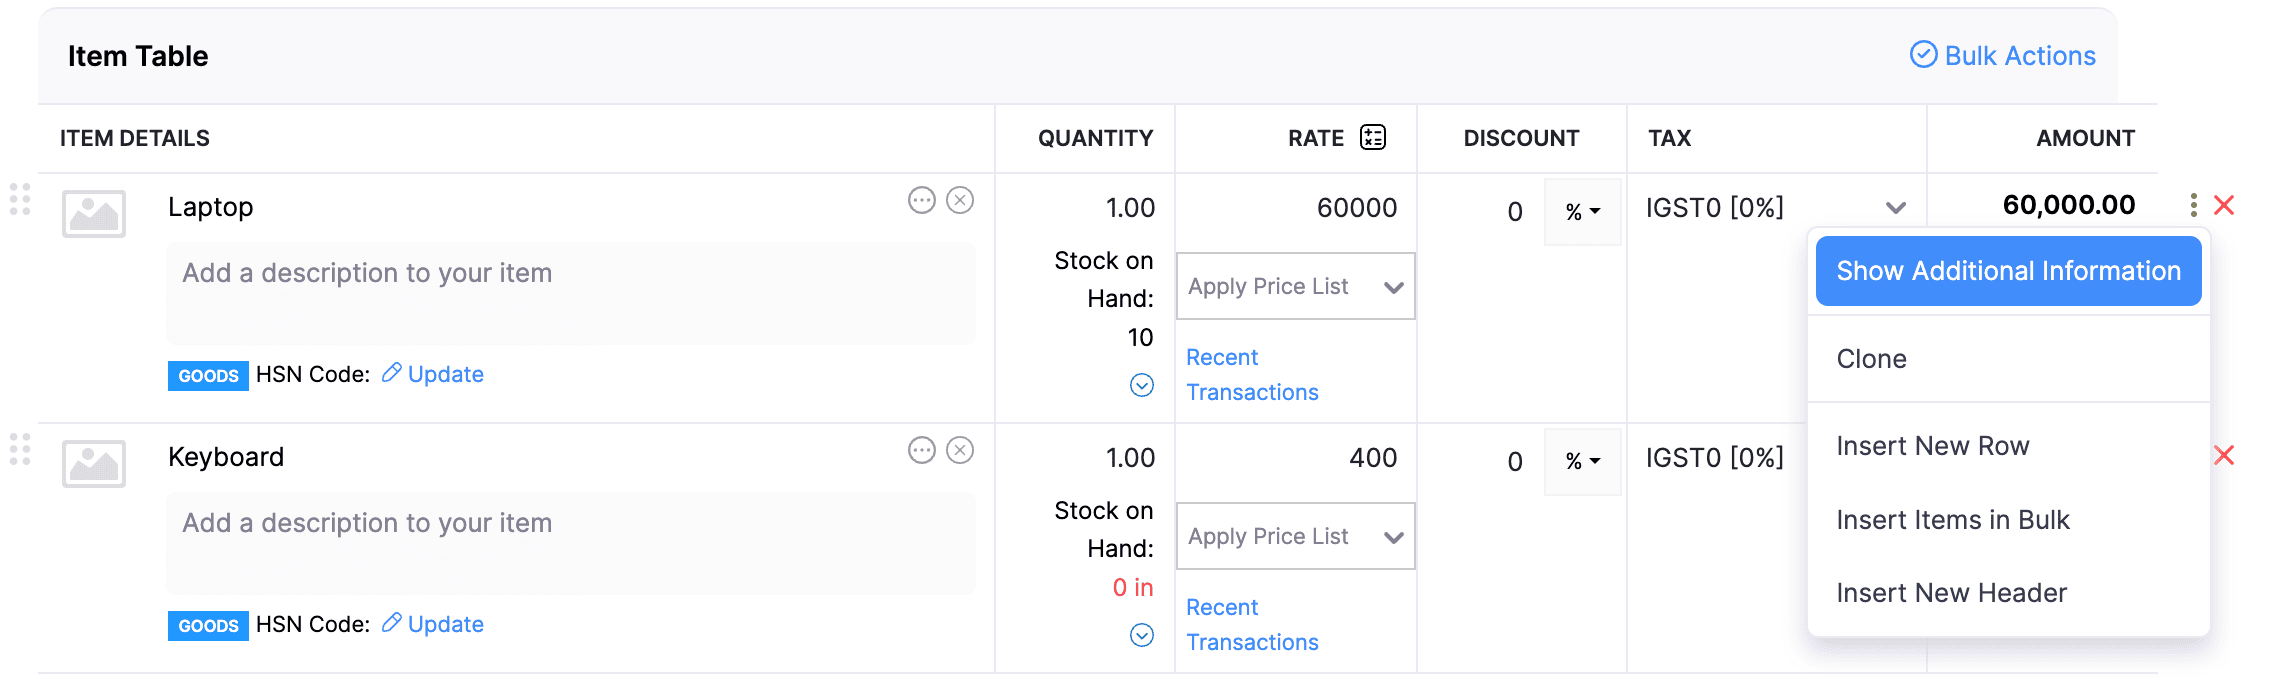This screenshot has width=2270, height=692.
Task: Click the three-dot menu on Laptop row
Action: 2193,205
